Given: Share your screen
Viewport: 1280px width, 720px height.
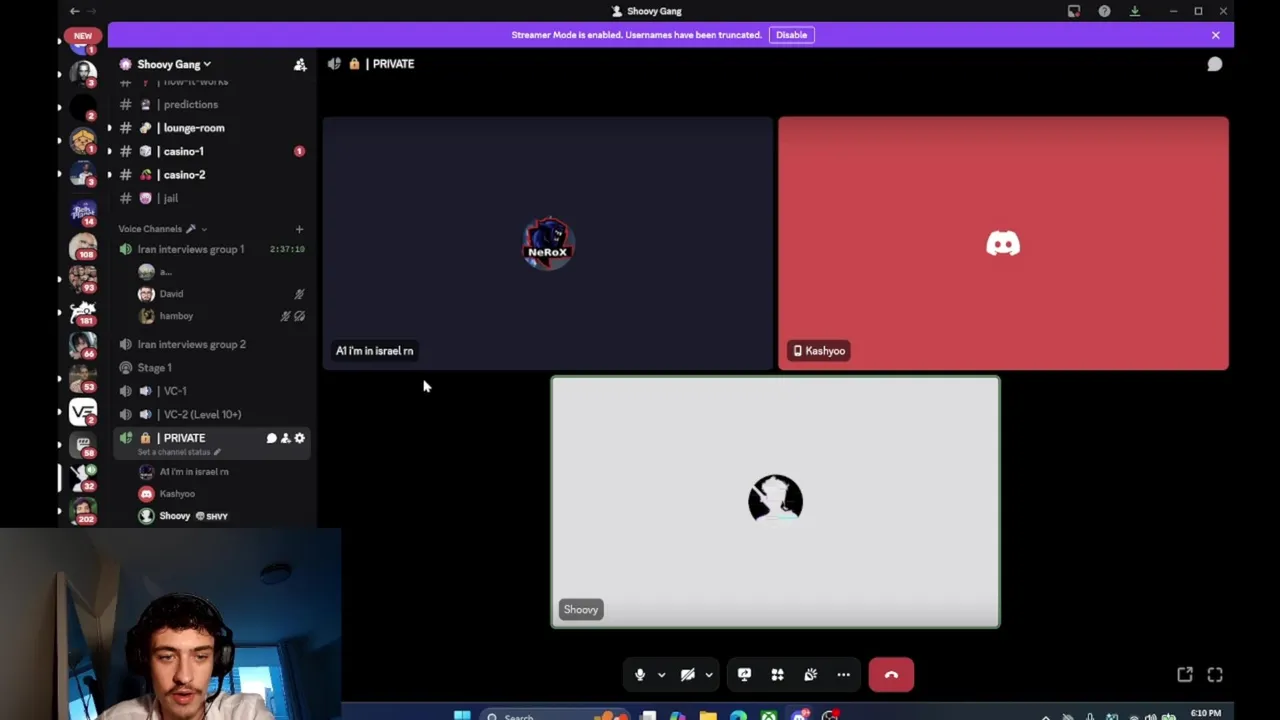Looking at the screenshot, I should click(x=744, y=675).
